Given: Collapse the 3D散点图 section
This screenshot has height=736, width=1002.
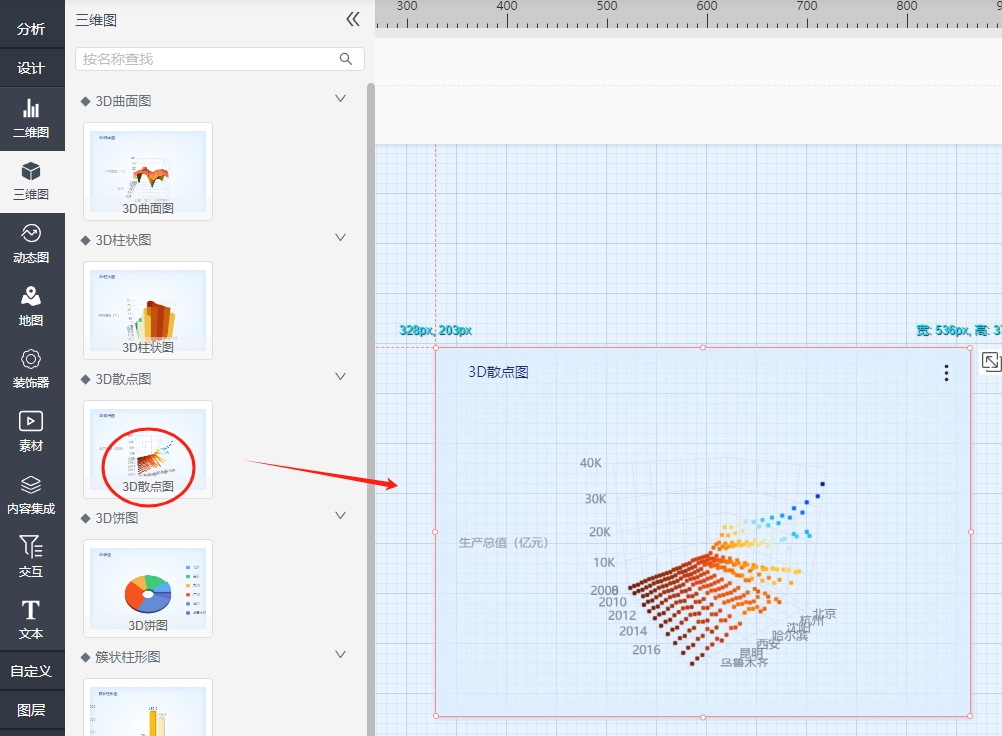Looking at the screenshot, I should click(340, 377).
